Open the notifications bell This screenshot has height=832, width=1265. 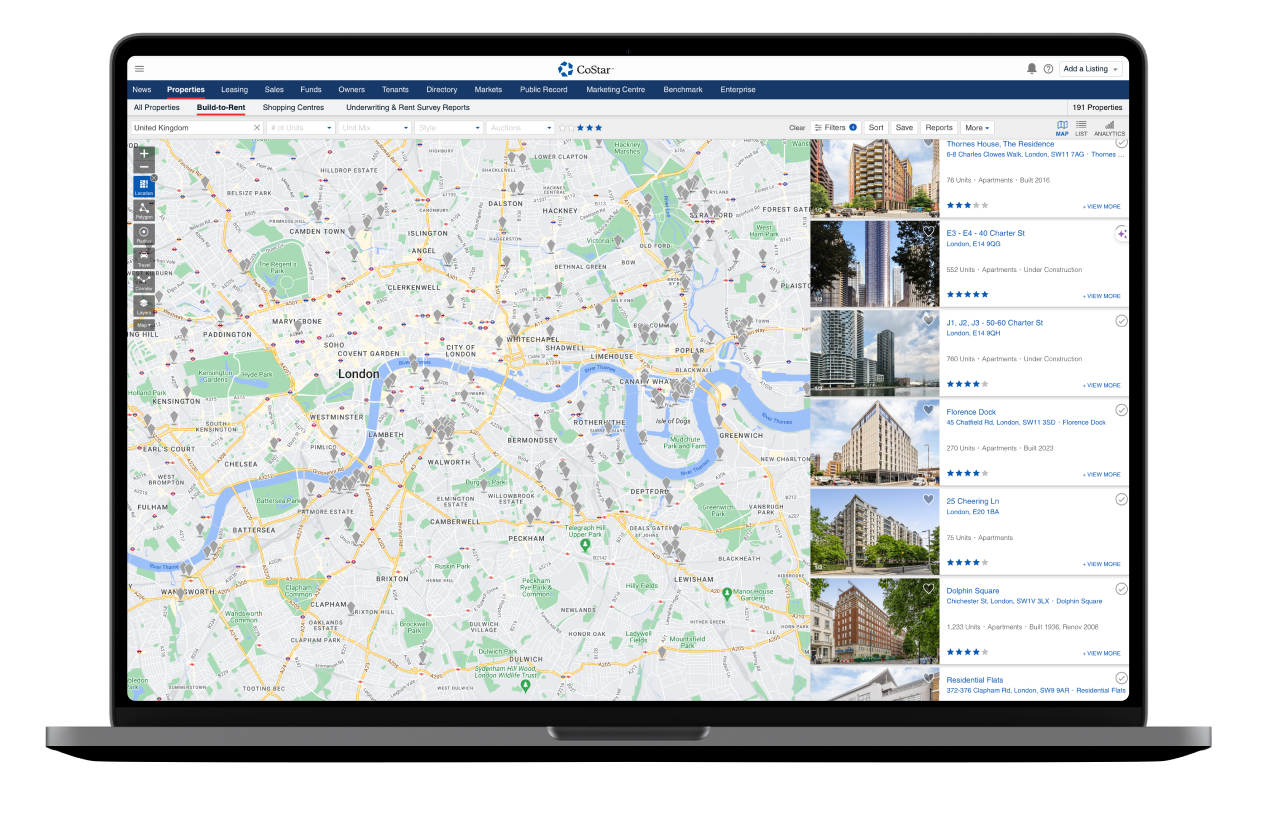(1032, 69)
